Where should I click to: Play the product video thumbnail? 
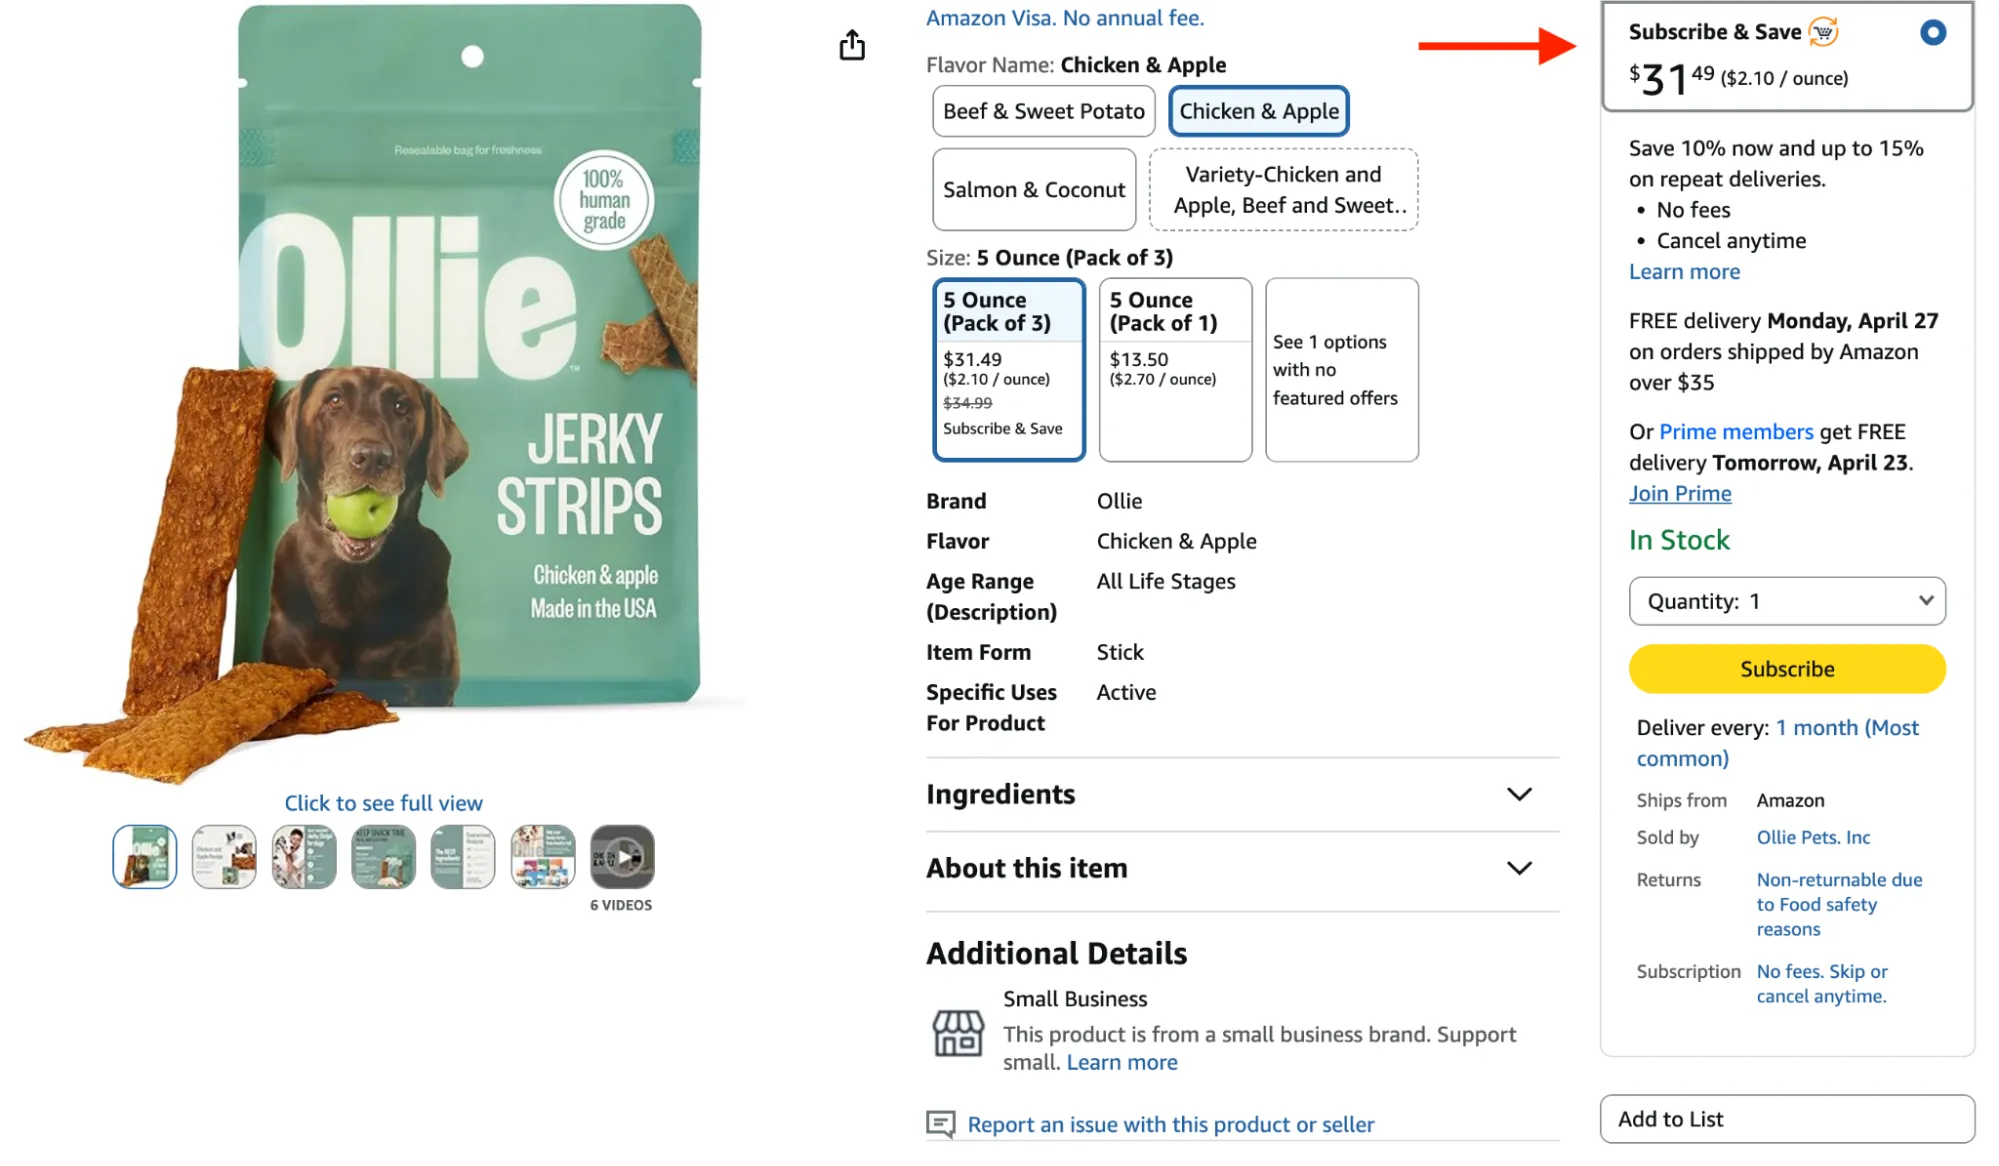[x=622, y=857]
